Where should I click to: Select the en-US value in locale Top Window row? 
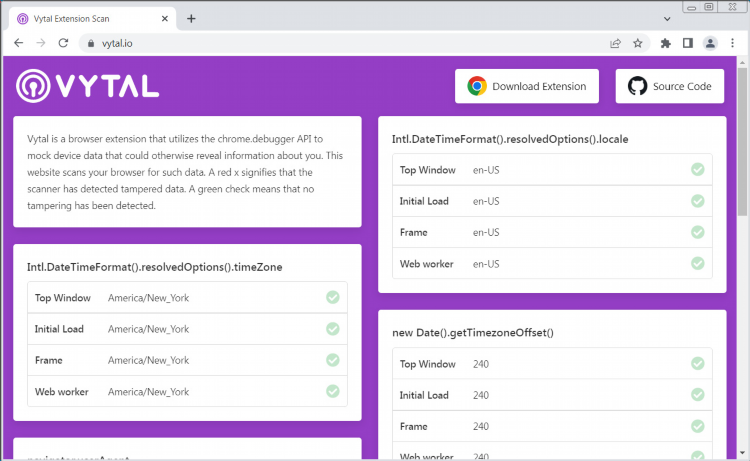pyautogui.click(x=486, y=170)
